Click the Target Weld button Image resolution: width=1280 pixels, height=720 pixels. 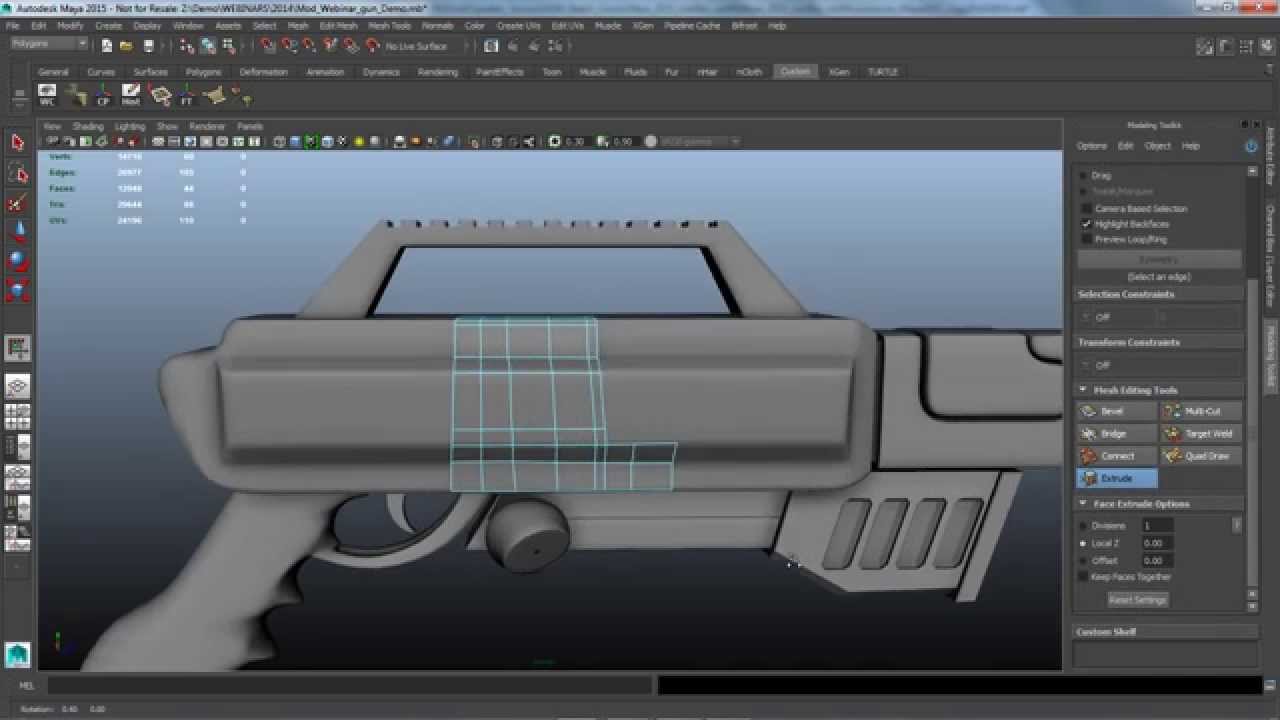coord(1201,433)
